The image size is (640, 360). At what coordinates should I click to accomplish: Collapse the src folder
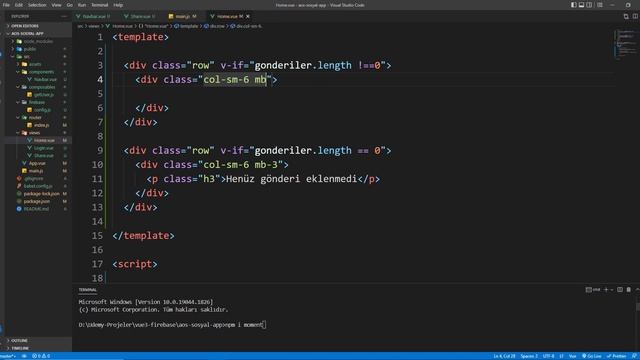tap(26, 56)
